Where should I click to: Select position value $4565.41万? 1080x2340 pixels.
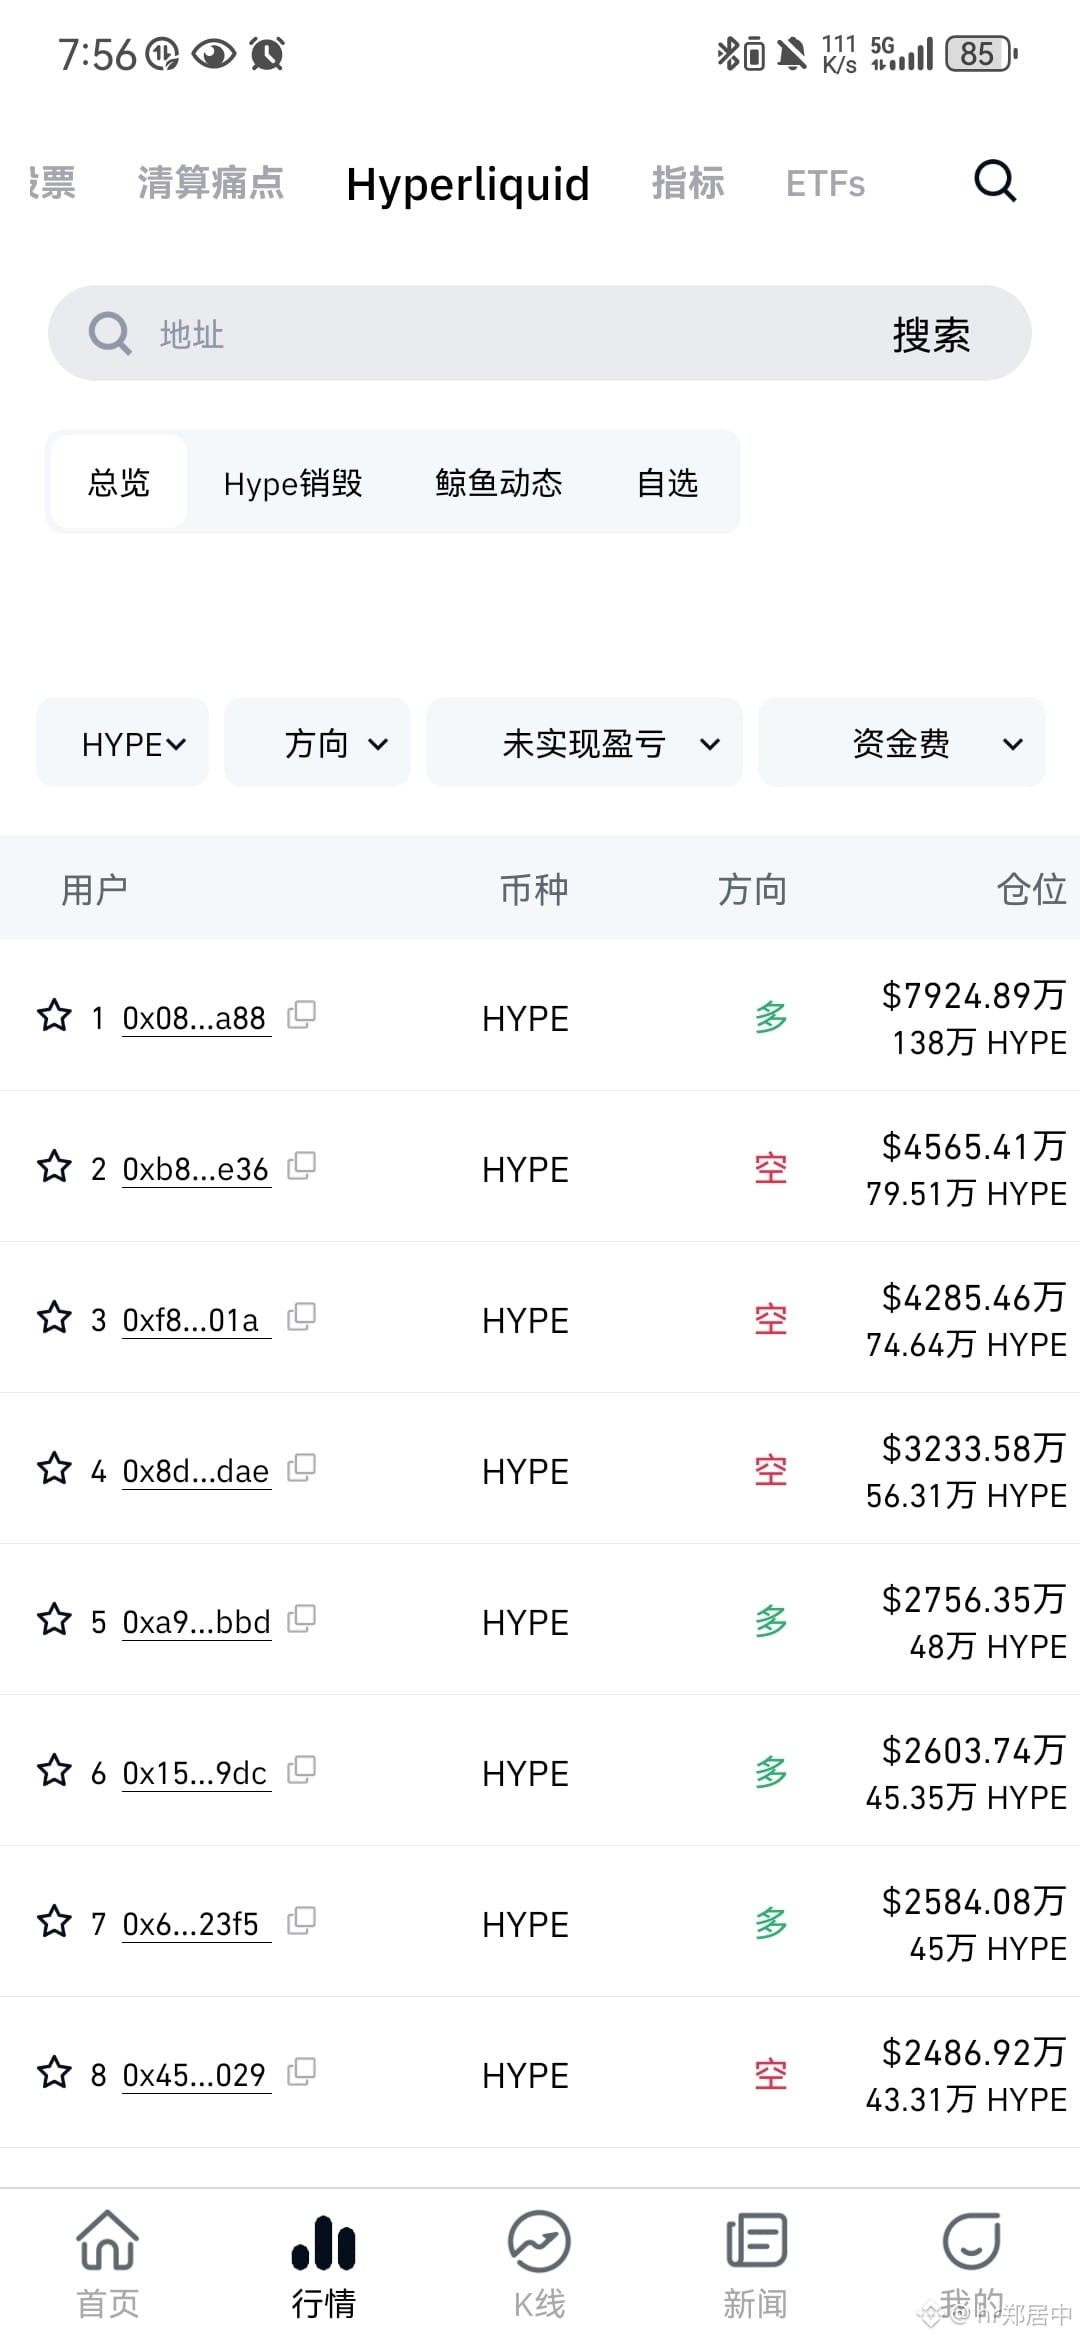[x=974, y=1146]
